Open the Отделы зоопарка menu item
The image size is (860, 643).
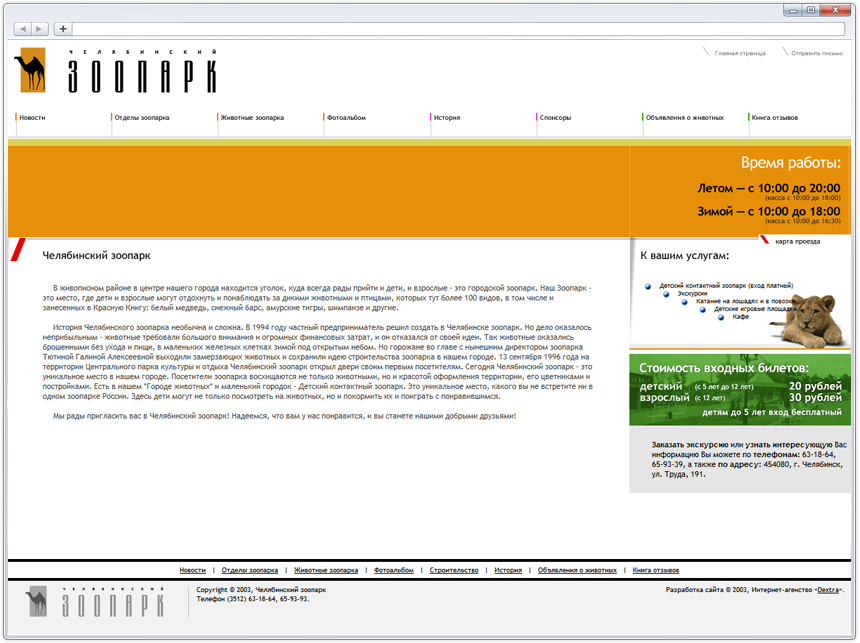(142, 117)
